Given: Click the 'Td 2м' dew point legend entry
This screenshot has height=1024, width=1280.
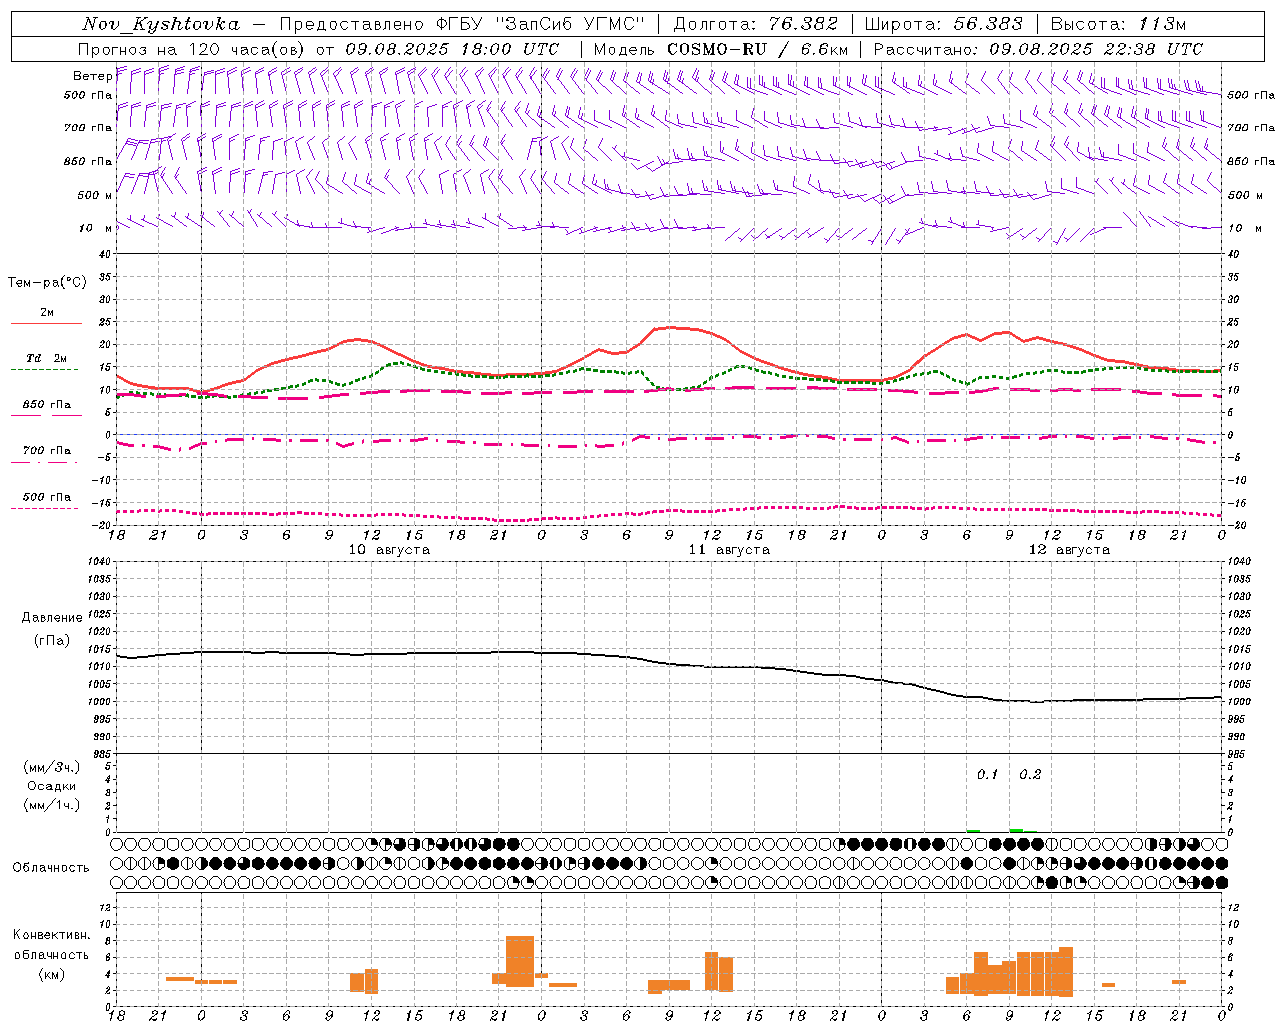Looking at the screenshot, I should 47,358.
